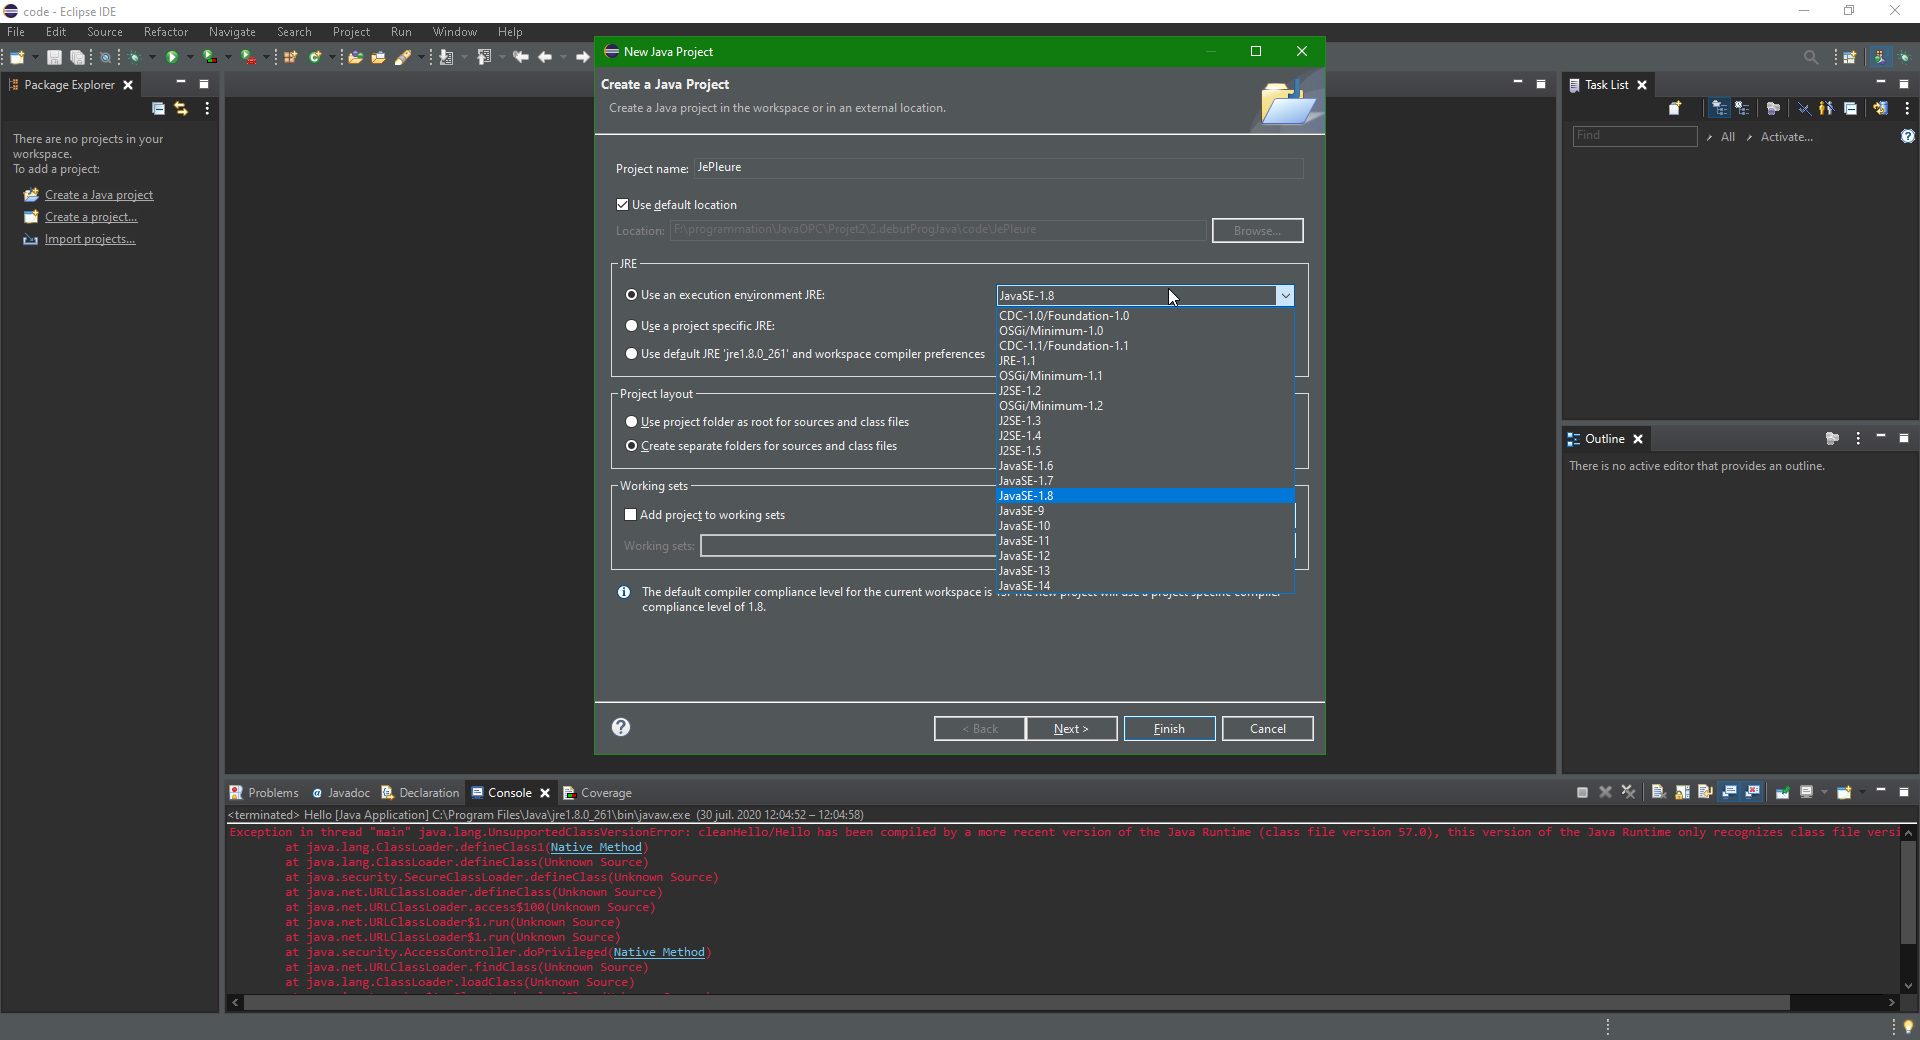Run the application with the green Run icon

point(174,57)
